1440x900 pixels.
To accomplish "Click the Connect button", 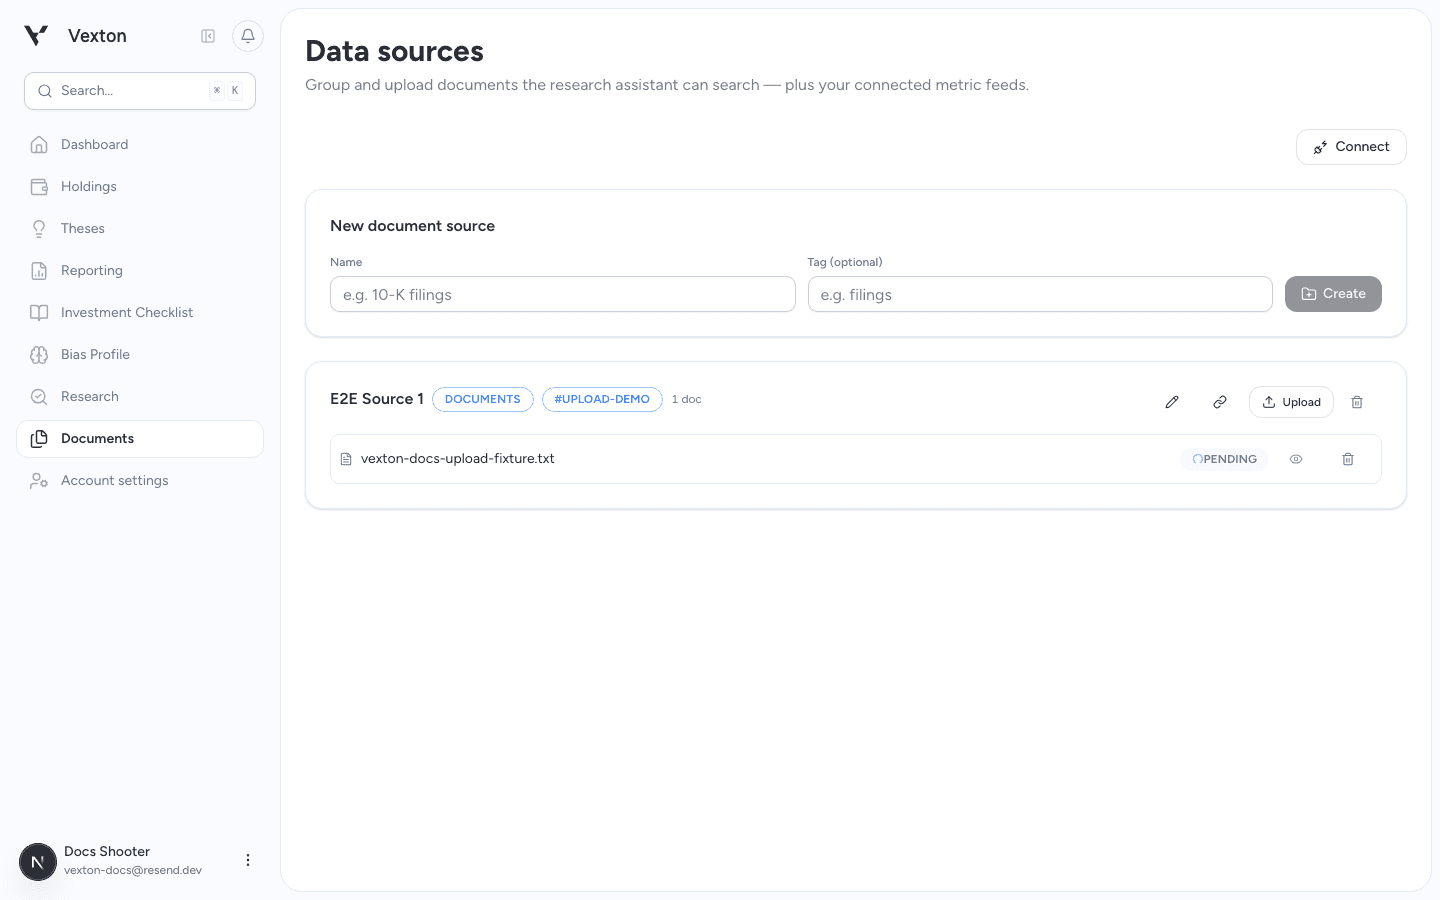I will (x=1351, y=147).
